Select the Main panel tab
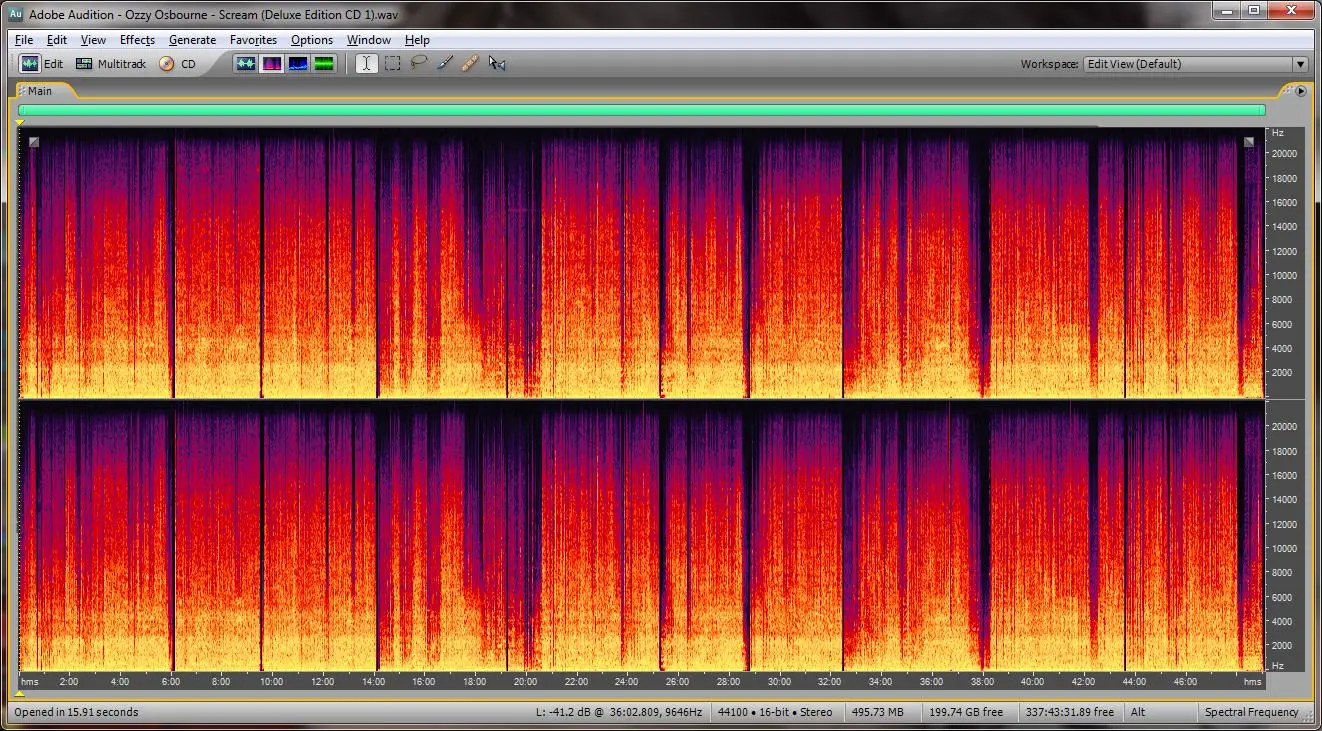Image resolution: width=1322 pixels, height=731 pixels. 40,91
